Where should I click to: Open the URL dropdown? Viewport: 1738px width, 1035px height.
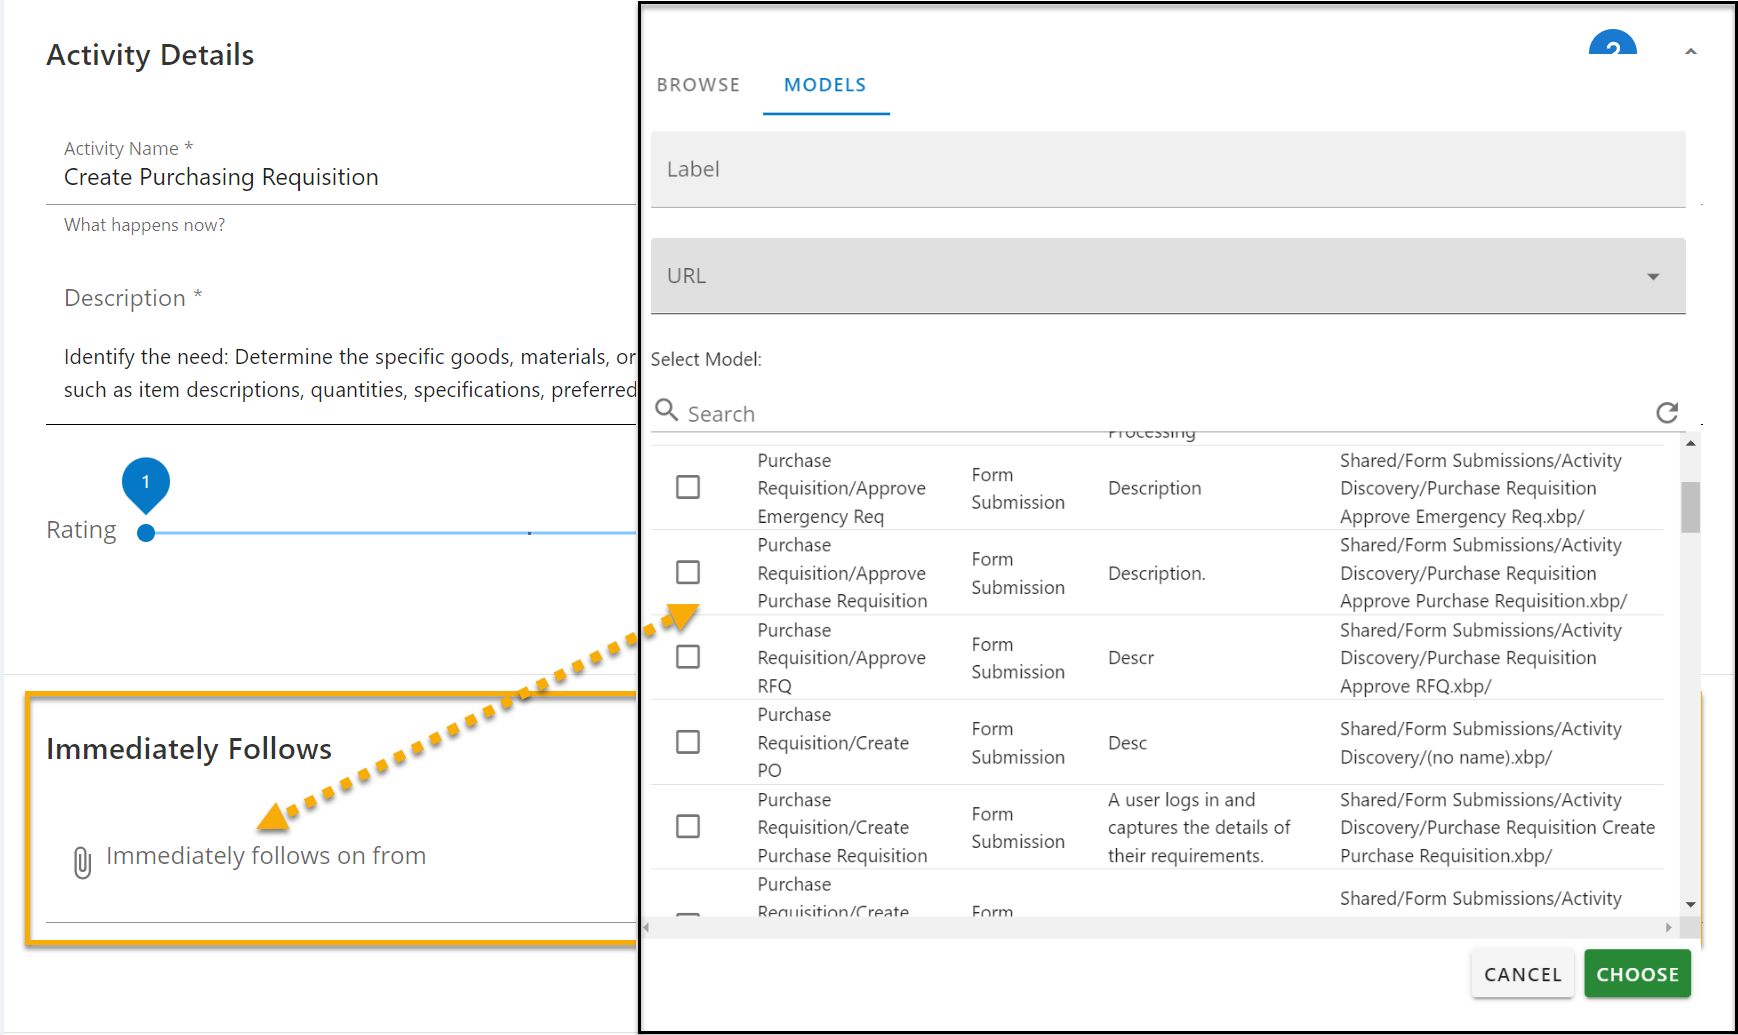(1653, 277)
